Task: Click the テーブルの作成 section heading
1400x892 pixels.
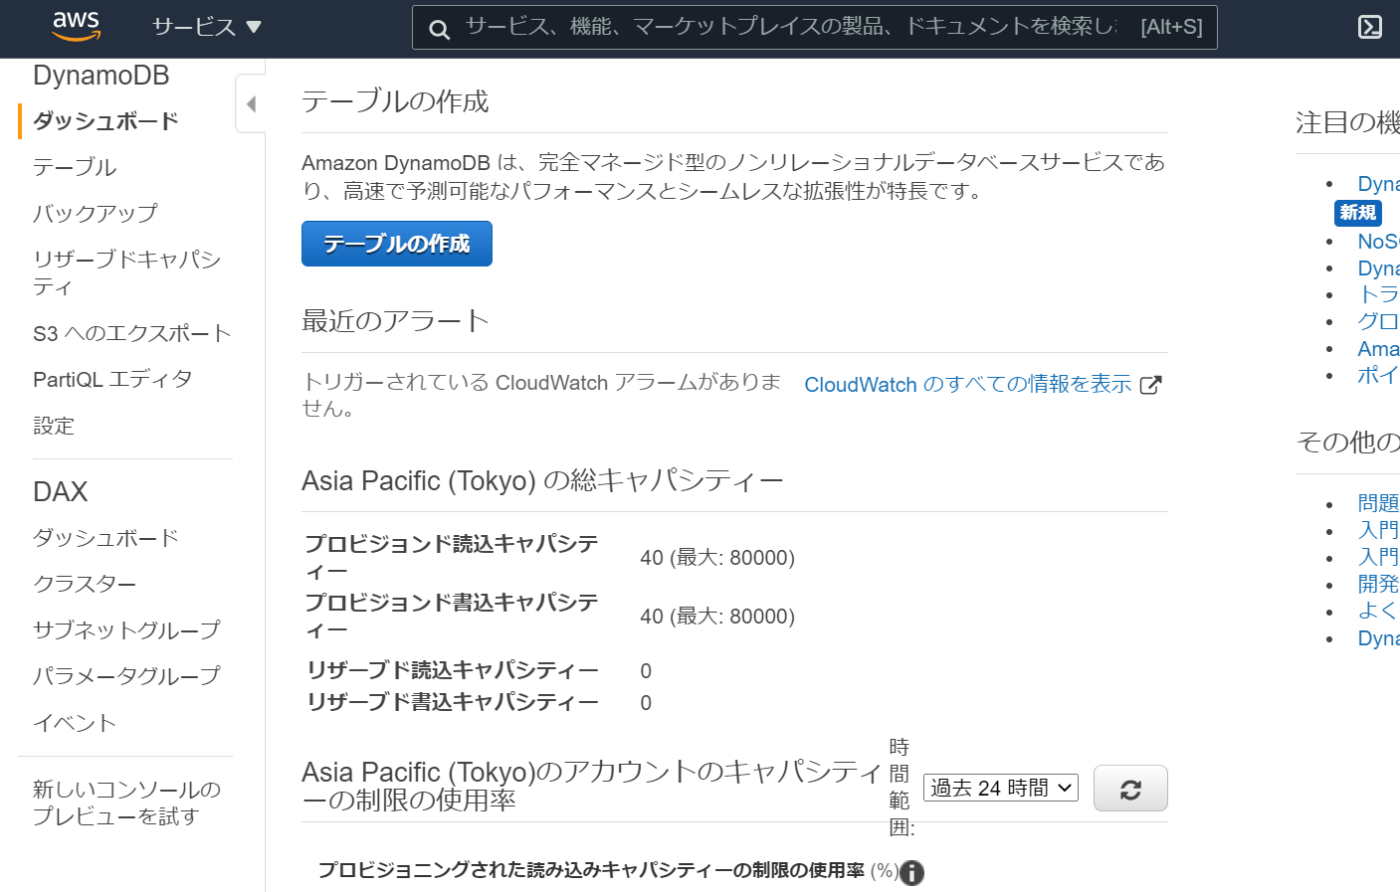Action: click(395, 102)
